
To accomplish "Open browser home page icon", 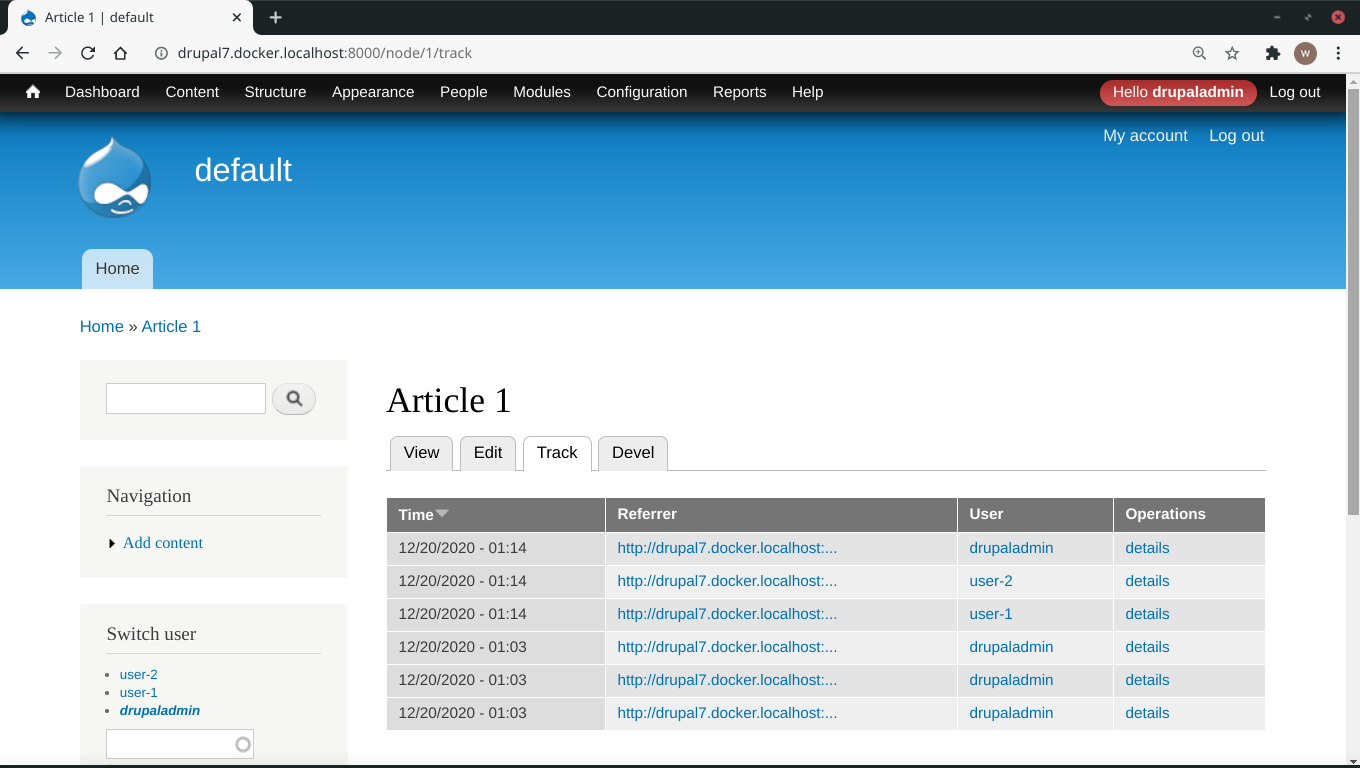I will point(120,53).
